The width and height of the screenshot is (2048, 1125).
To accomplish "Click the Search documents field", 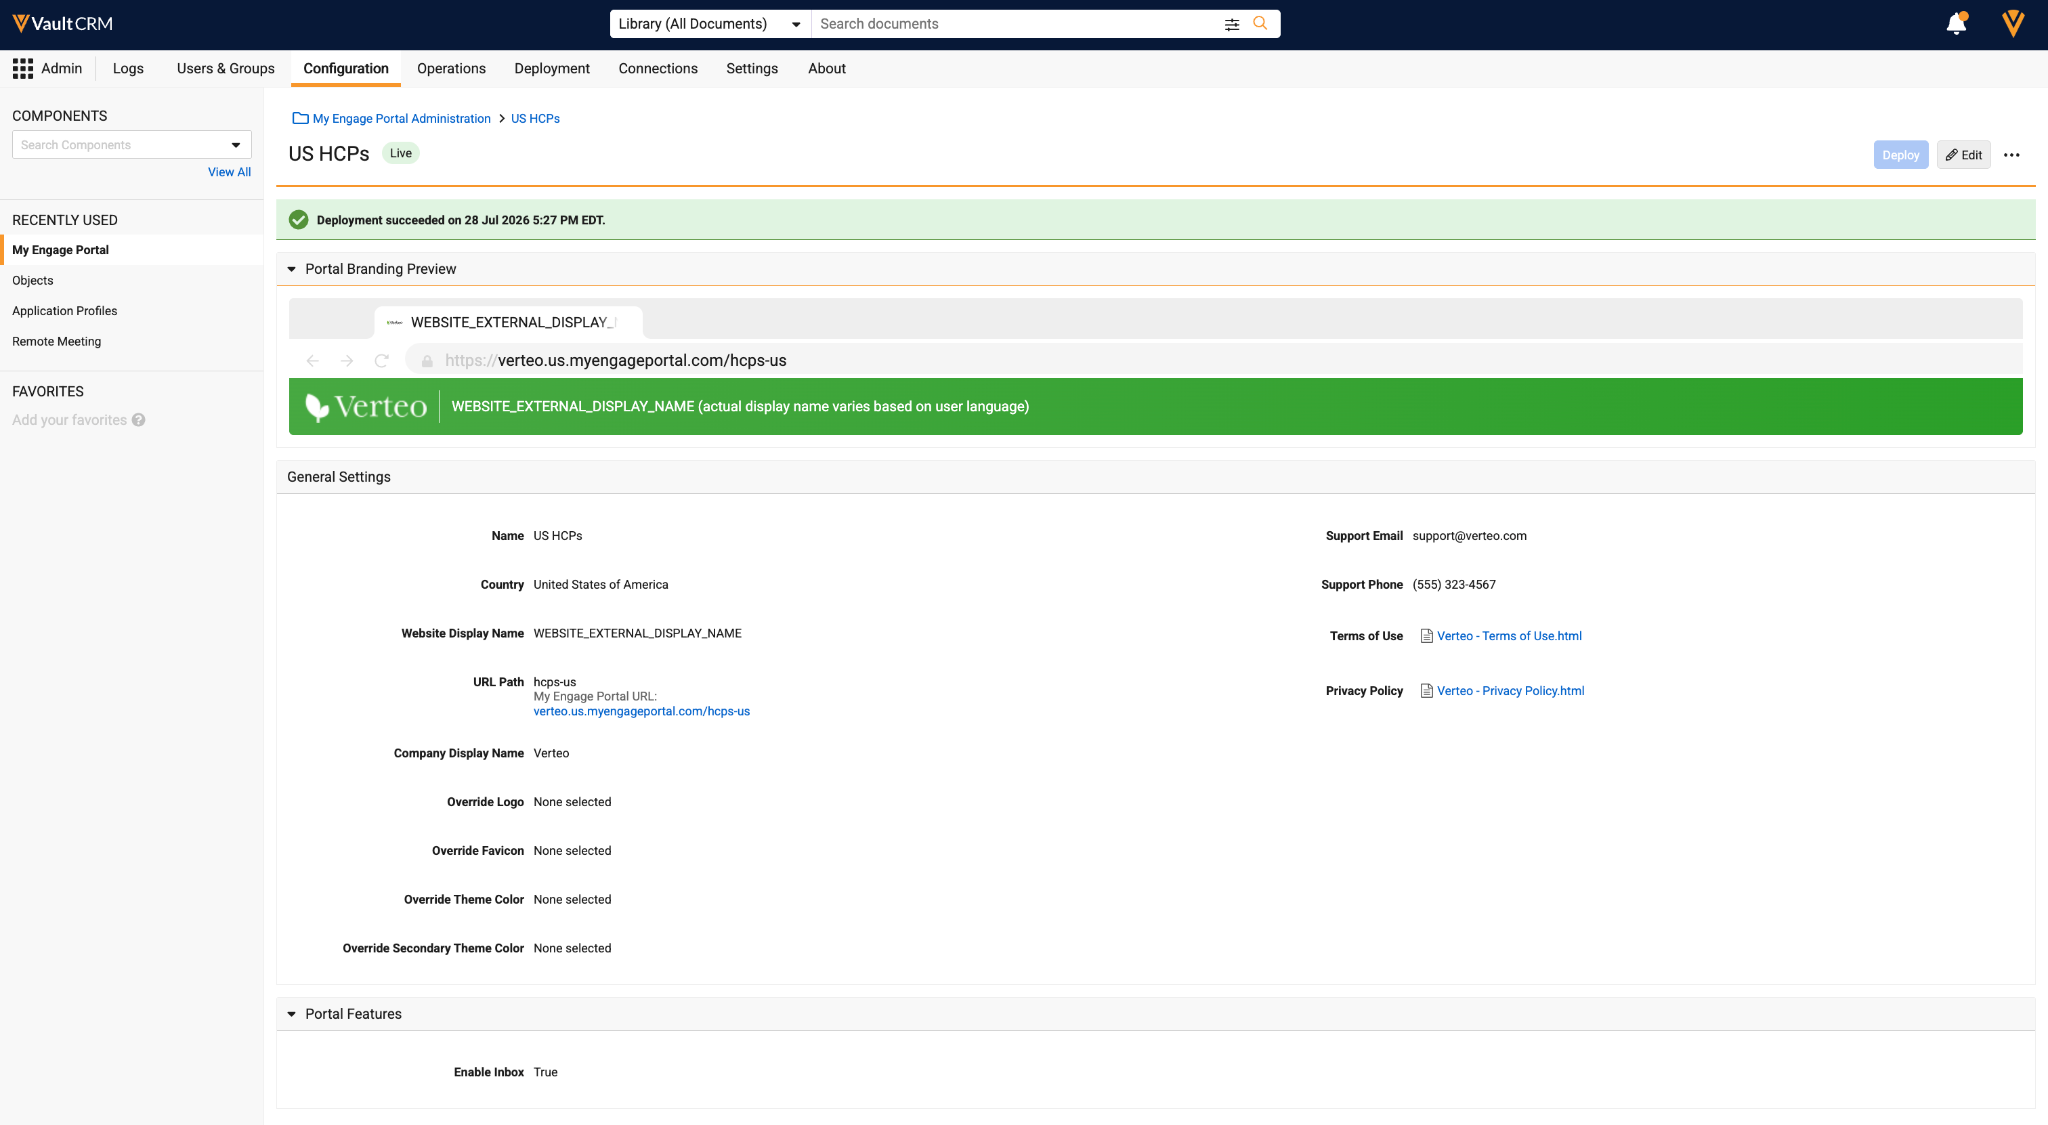I will tap(1016, 24).
